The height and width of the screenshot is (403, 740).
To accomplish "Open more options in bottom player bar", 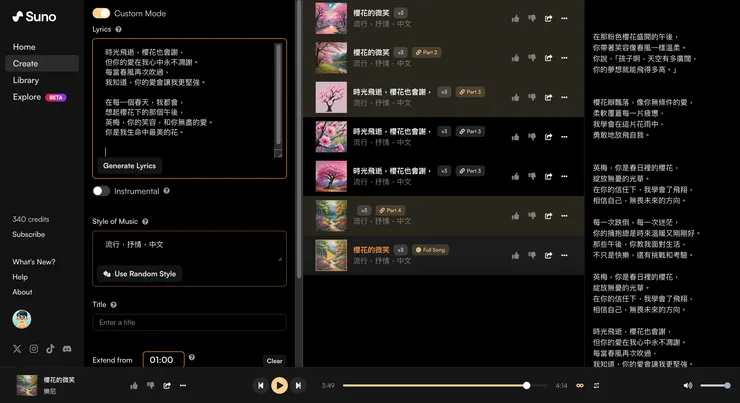I will point(183,386).
